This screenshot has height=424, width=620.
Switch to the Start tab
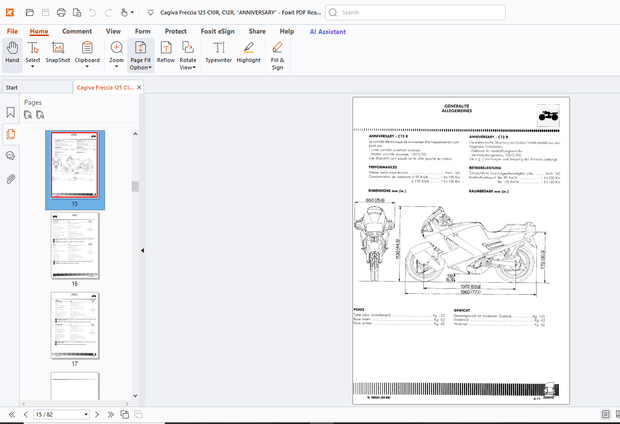tap(37, 87)
